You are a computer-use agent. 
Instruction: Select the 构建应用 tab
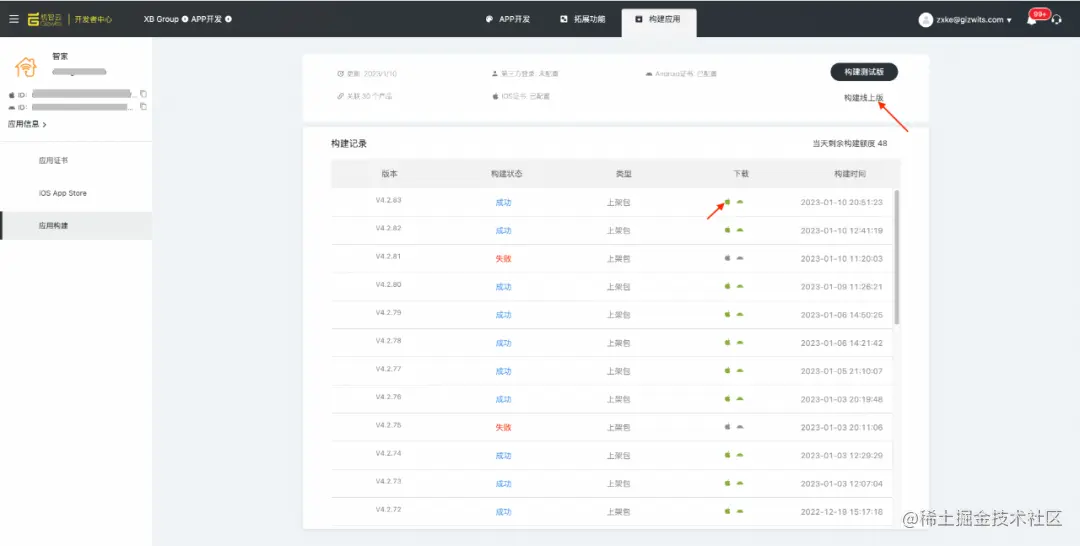[x=658, y=21]
